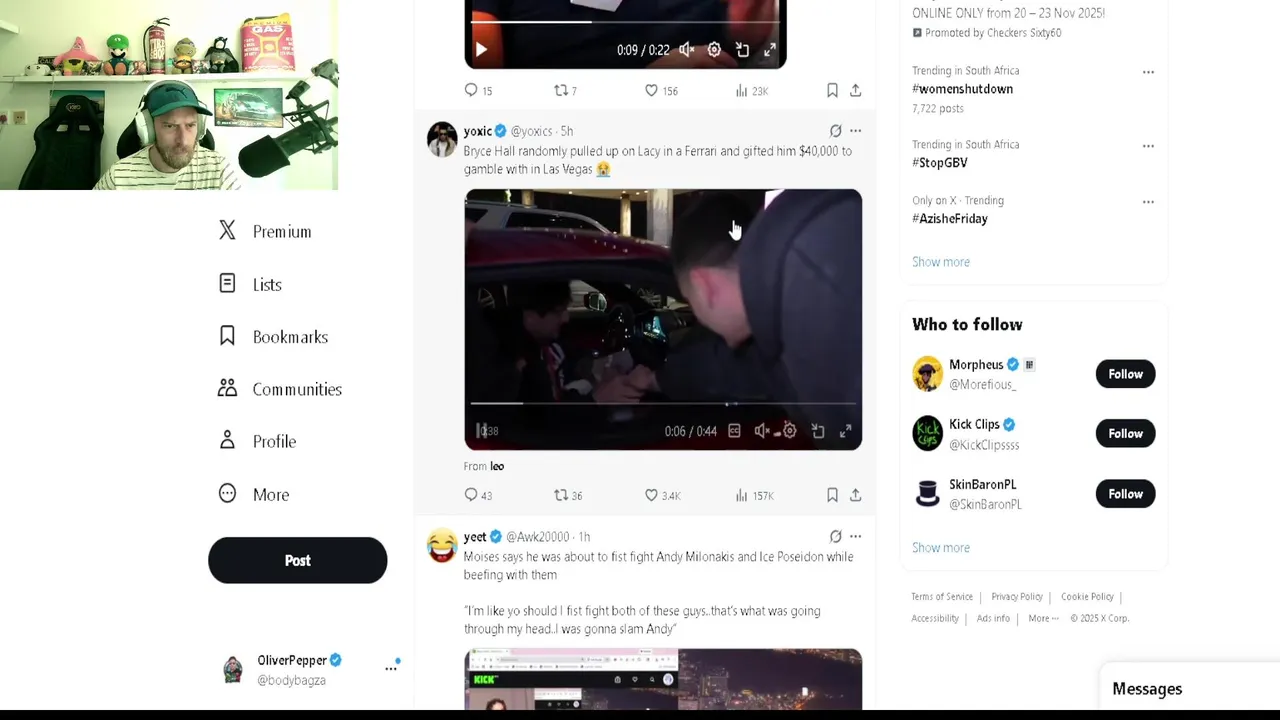This screenshot has width=1280, height=720.
Task: Bookmark the yoxic Bryce Hall post
Action: tap(832, 495)
